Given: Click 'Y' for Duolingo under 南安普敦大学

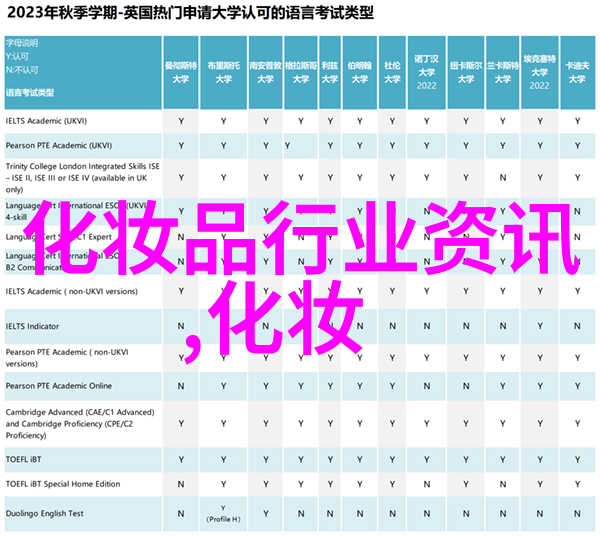Looking at the screenshot, I should [266, 514].
